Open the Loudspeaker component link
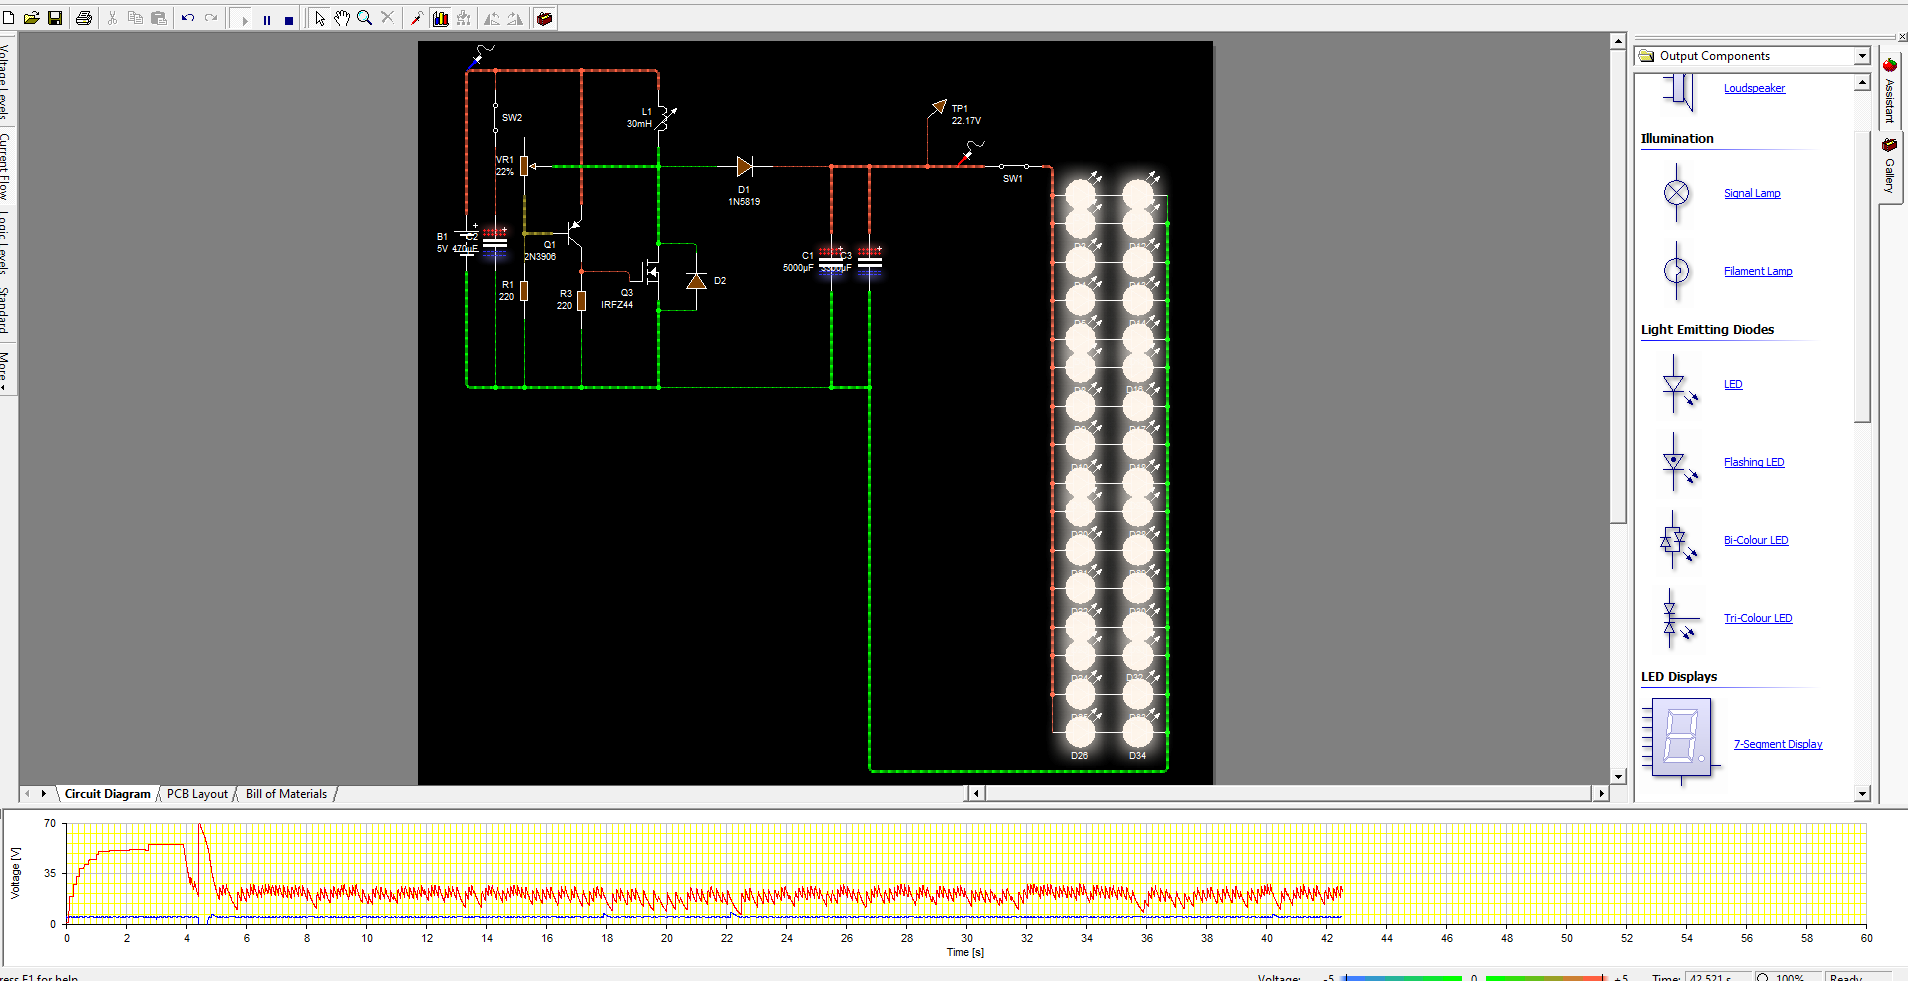The height and width of the screenshot is (981, 1908). [1754, 88]
